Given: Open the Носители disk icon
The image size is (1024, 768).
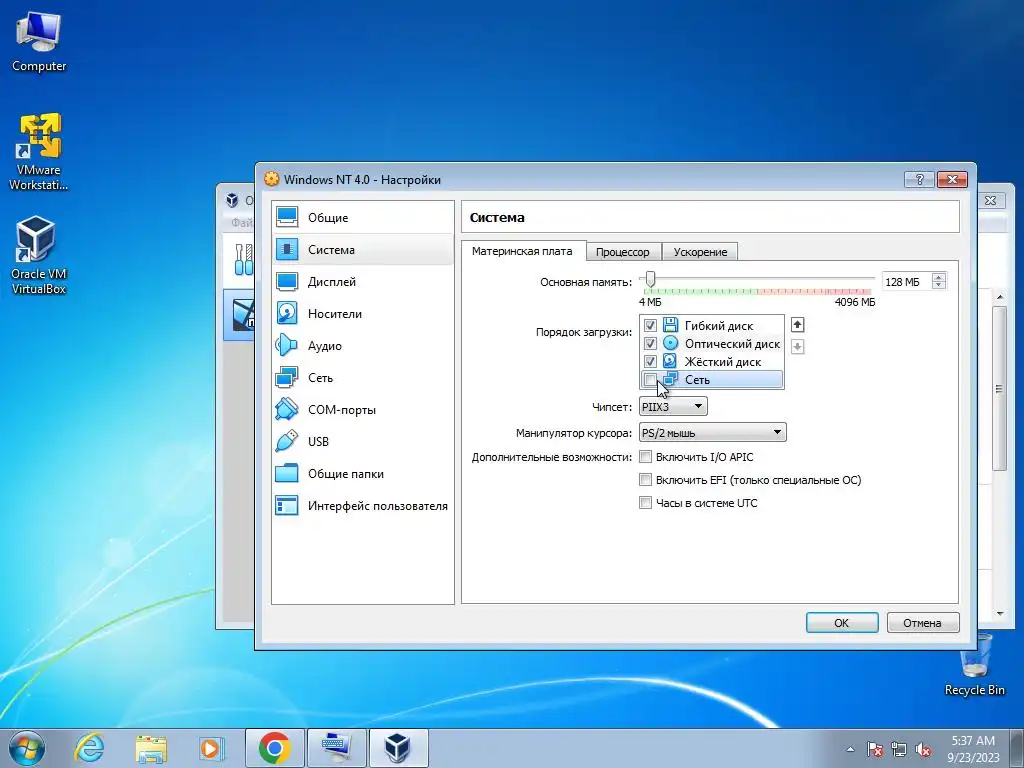Looking at the screenshot, I should [287, 313].
